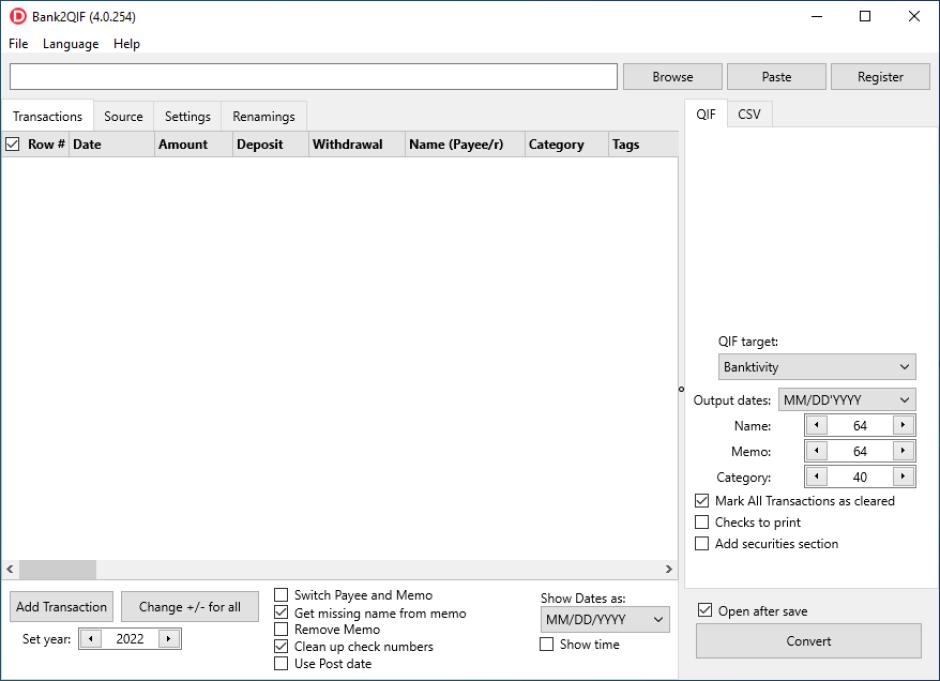
Task: Click the Paste button
Action: (776, 77)
